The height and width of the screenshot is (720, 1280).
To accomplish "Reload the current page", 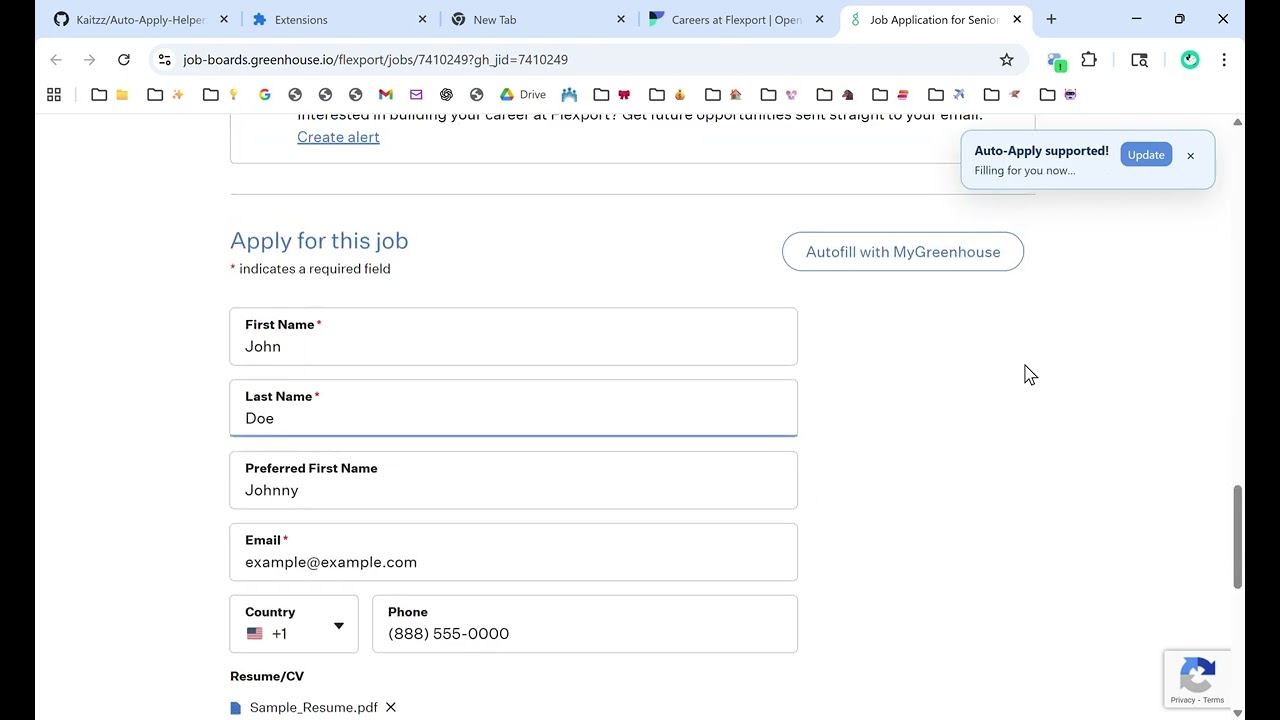I will [124, 60].
